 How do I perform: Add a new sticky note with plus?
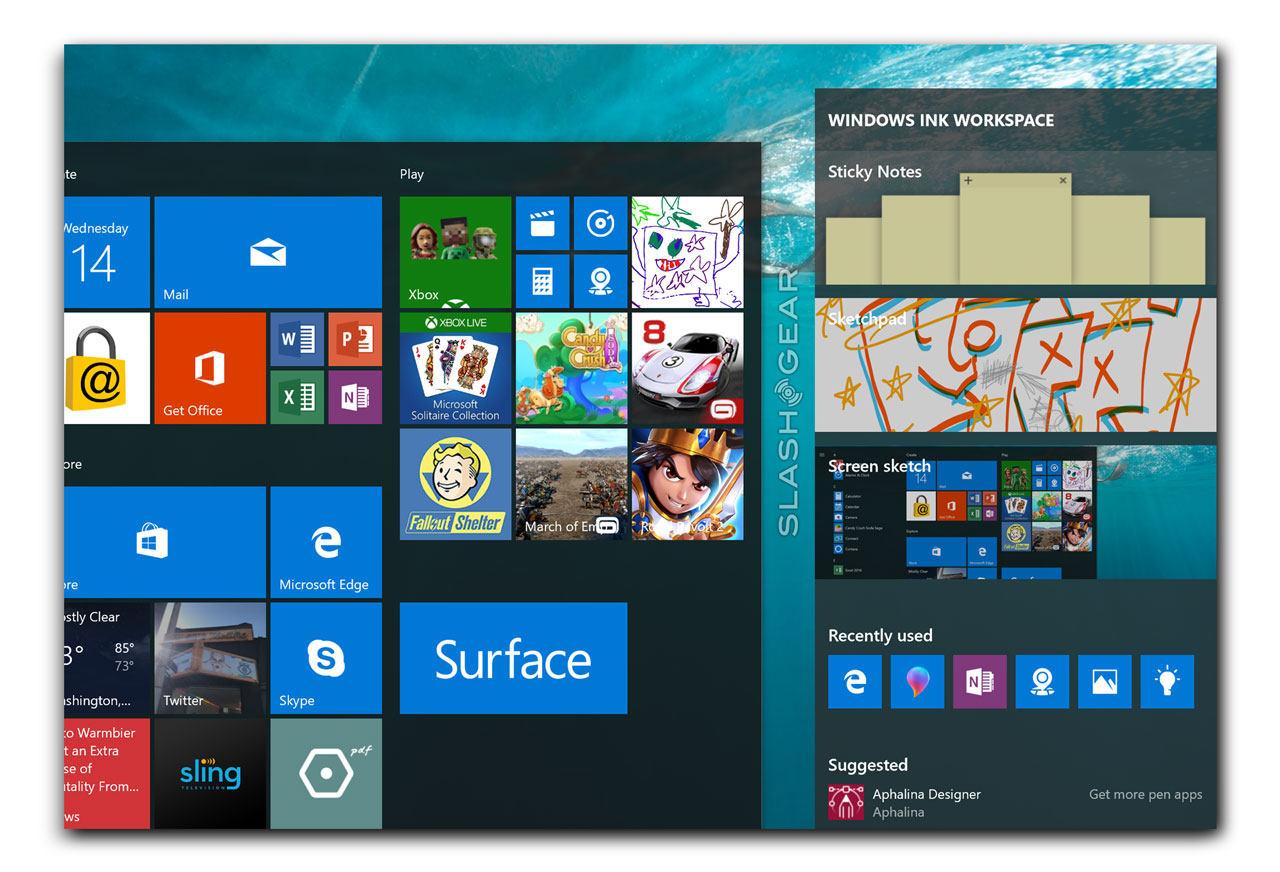[x=968, y=181]
